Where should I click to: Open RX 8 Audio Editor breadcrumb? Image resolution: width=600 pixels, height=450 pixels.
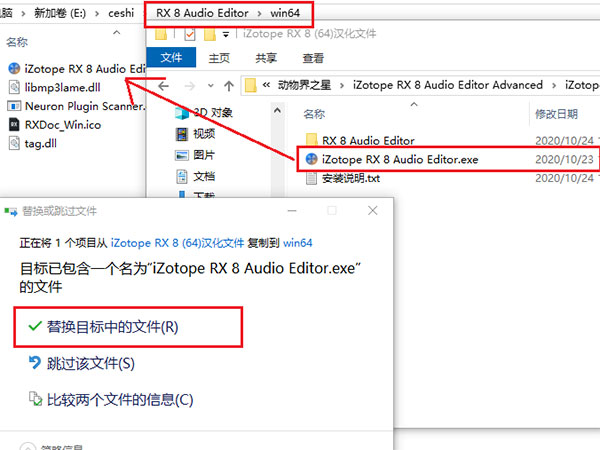[x=202, y=13]
